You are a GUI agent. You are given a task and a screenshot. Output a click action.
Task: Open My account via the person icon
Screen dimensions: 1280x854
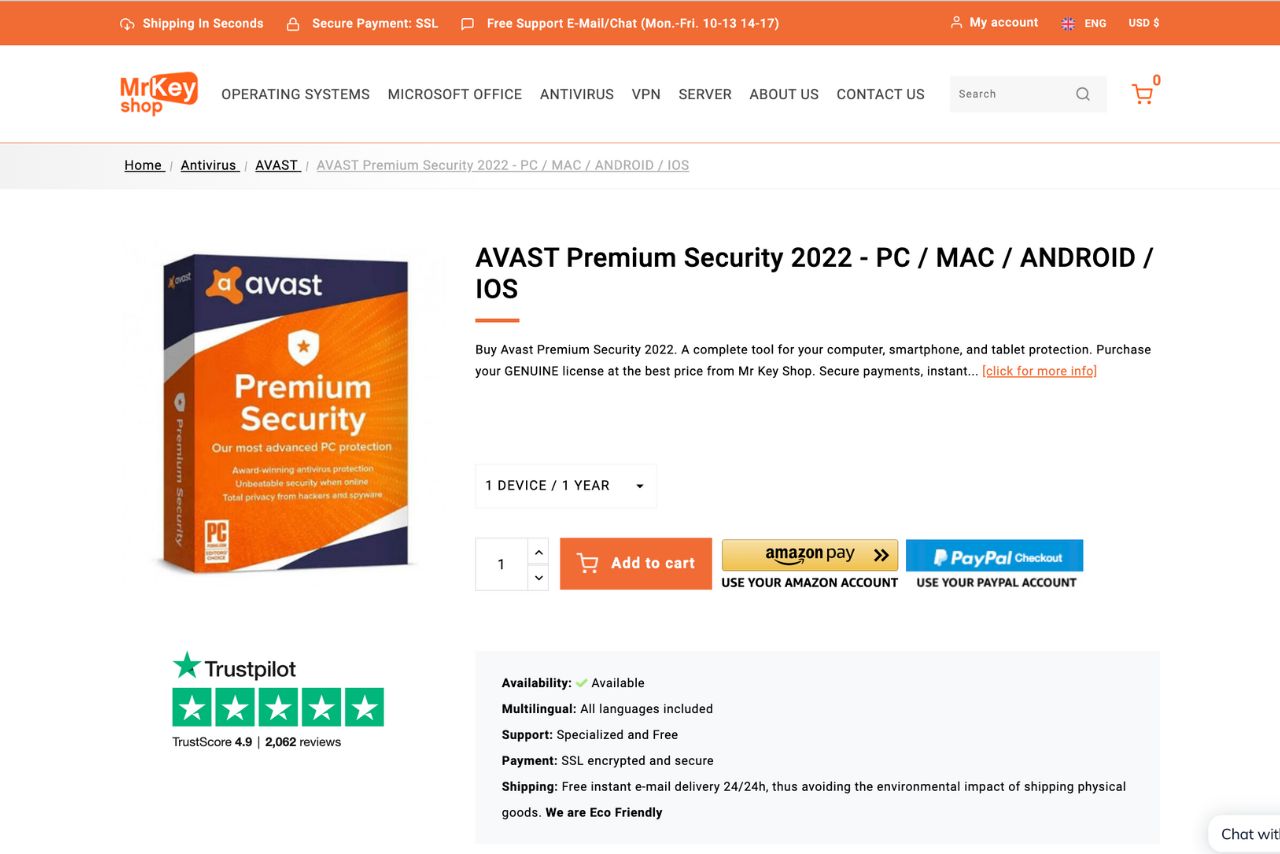point(956,22)
